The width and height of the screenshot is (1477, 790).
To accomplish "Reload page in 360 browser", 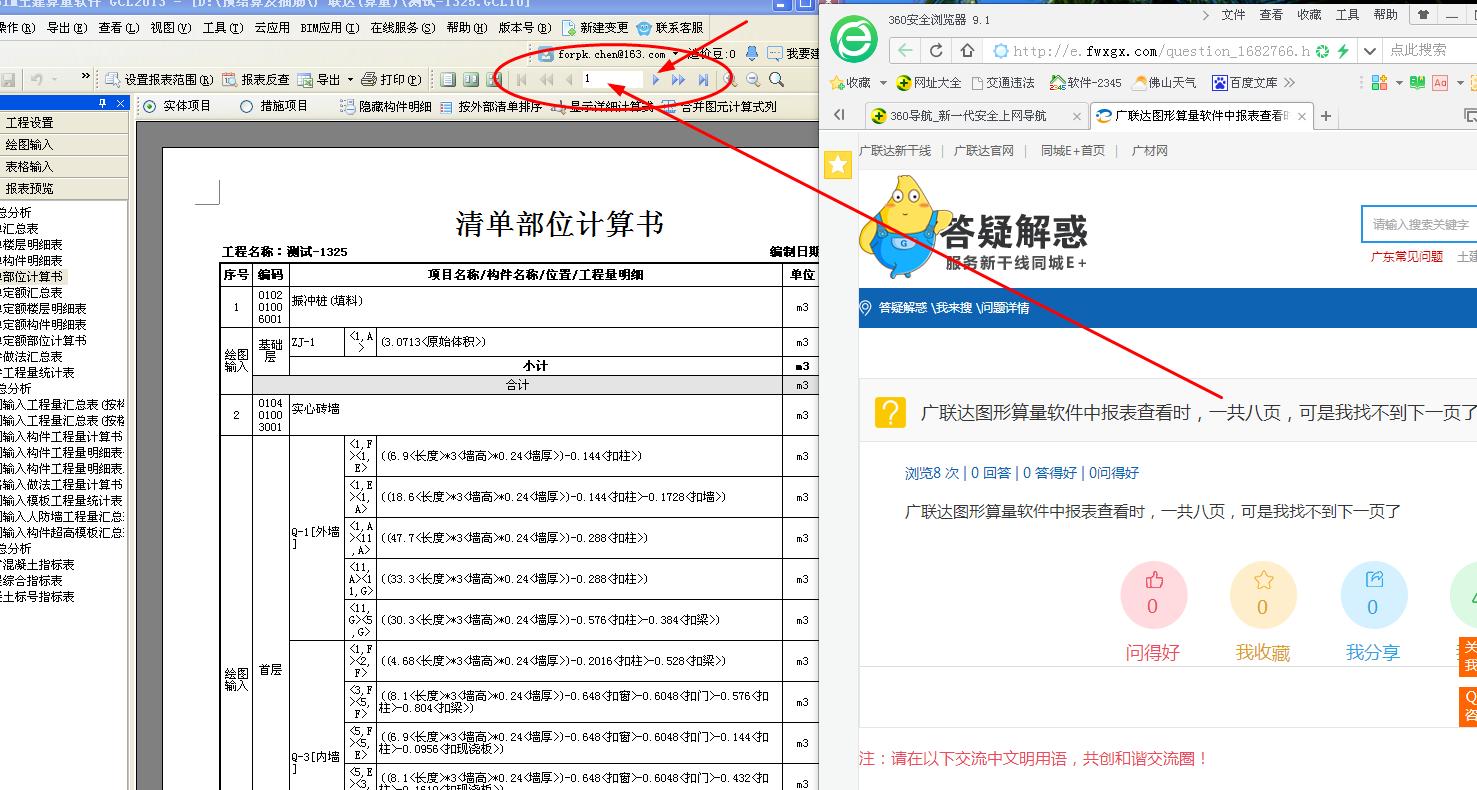I will tap(936, 50).
